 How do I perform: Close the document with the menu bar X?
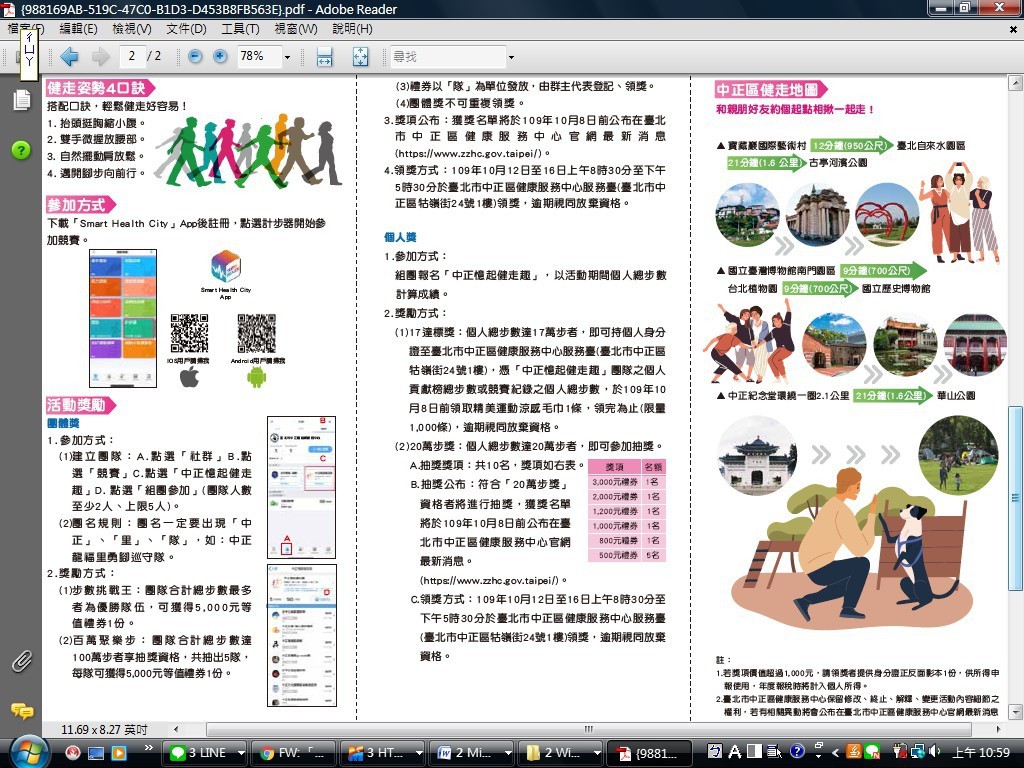[x=1013, y=29]
